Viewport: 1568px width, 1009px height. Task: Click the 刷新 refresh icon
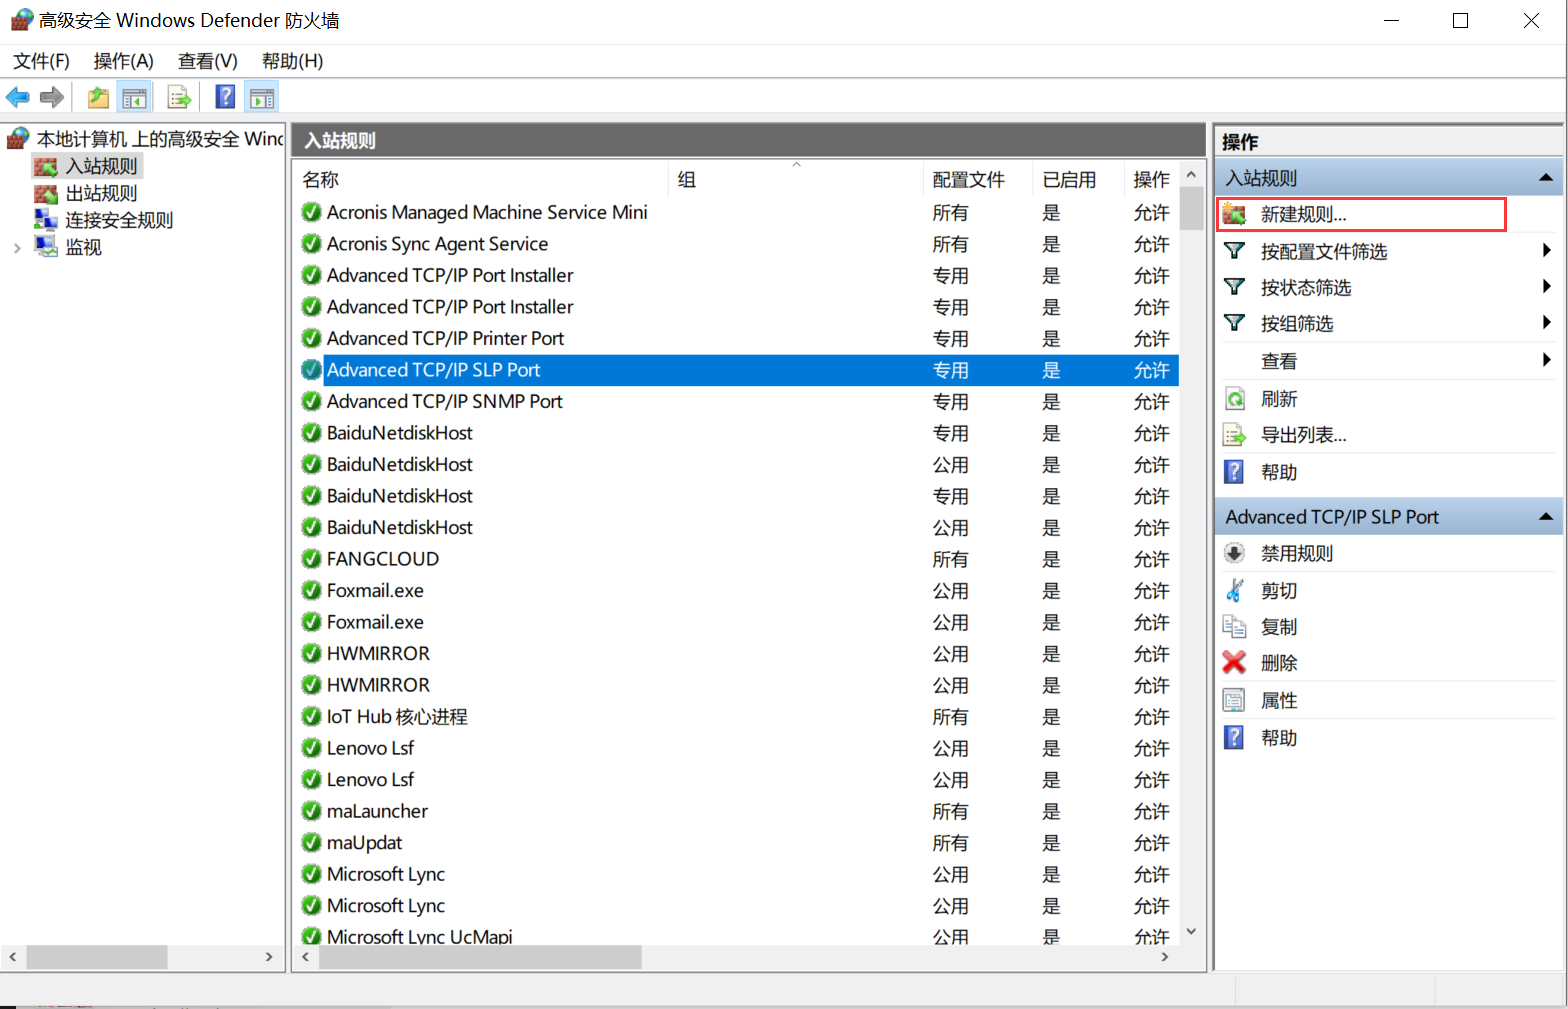click(1235, 399)
